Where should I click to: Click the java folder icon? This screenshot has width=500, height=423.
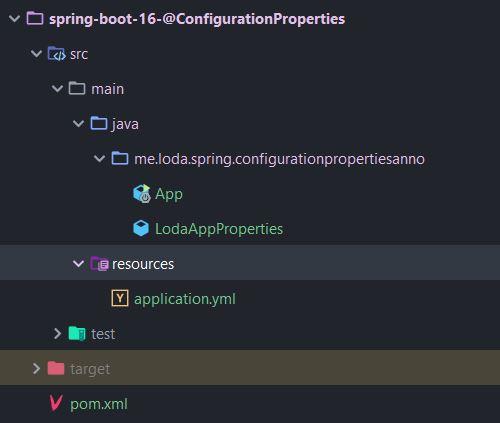coord(99,124)
